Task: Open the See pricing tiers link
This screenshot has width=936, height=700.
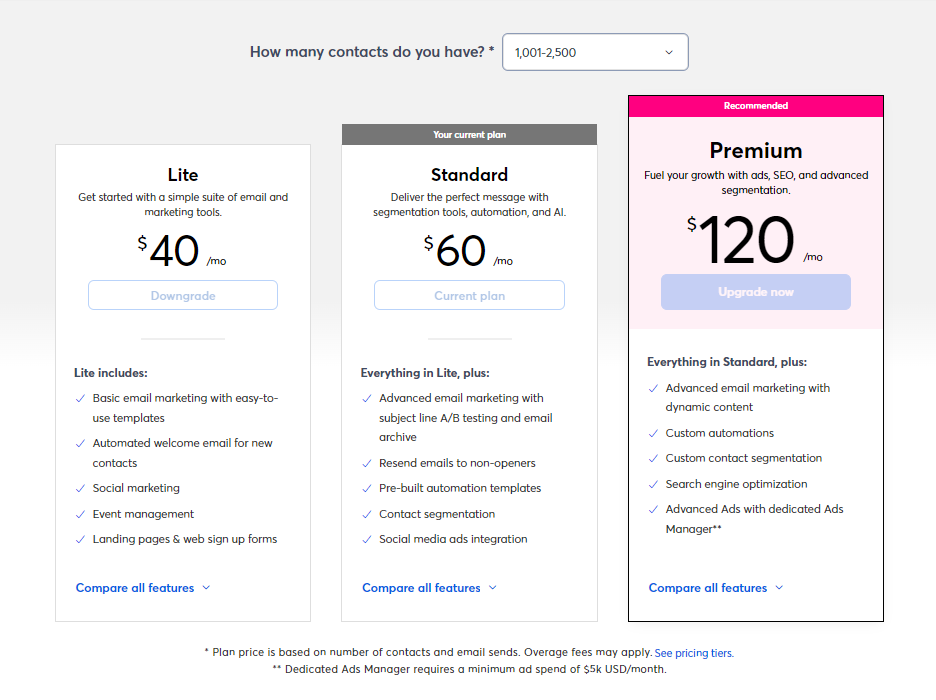Action: tap(693, 653)
